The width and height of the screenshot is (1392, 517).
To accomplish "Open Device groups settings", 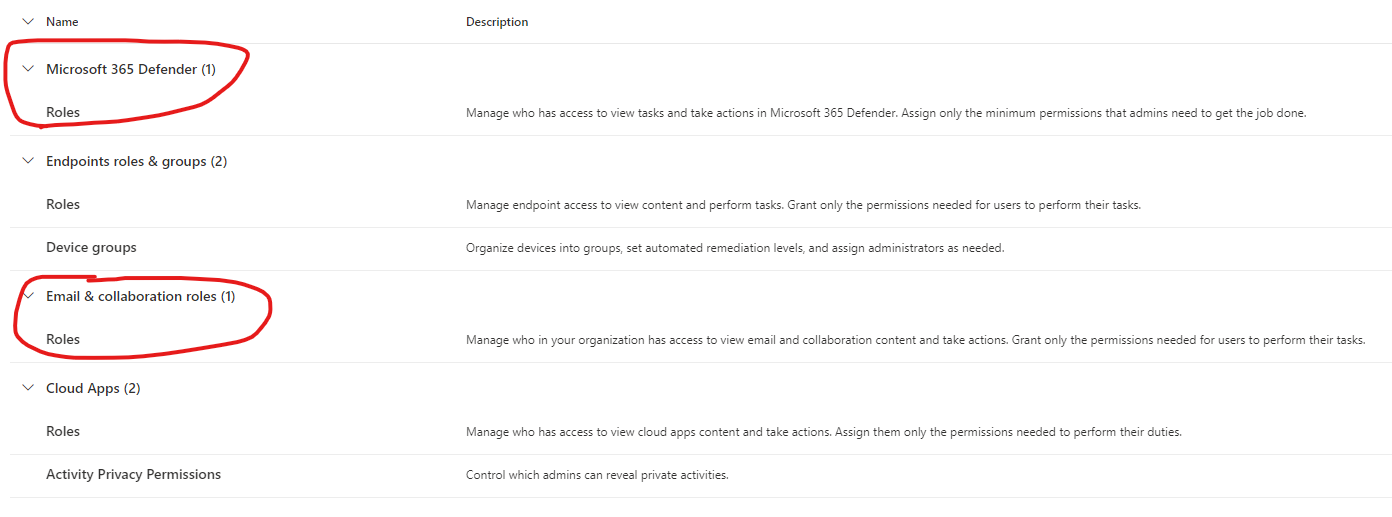I will click(91, 247).
